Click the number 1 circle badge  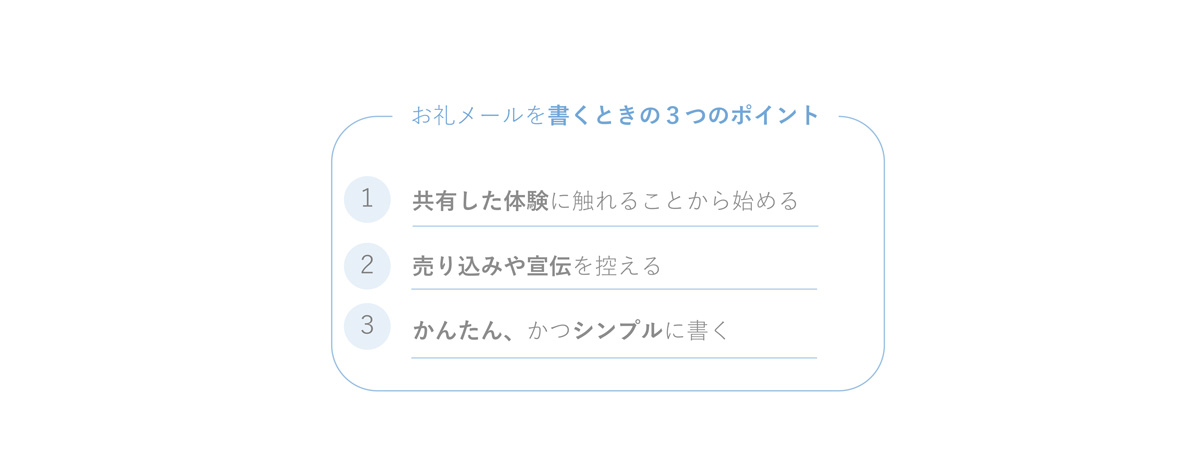[x=367, y=199]
